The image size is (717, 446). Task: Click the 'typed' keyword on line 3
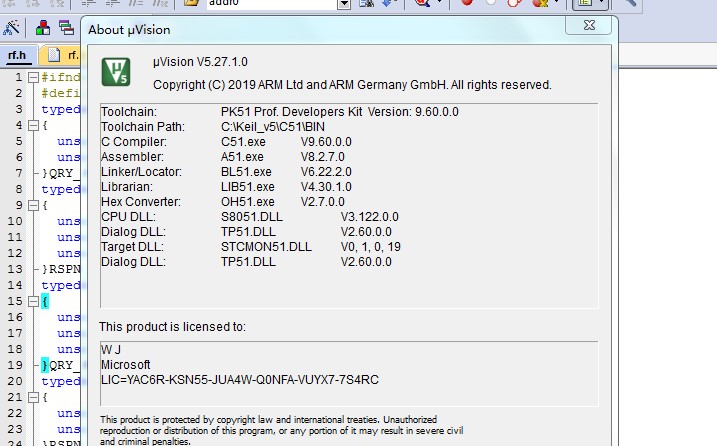click(x=60, y=109)
